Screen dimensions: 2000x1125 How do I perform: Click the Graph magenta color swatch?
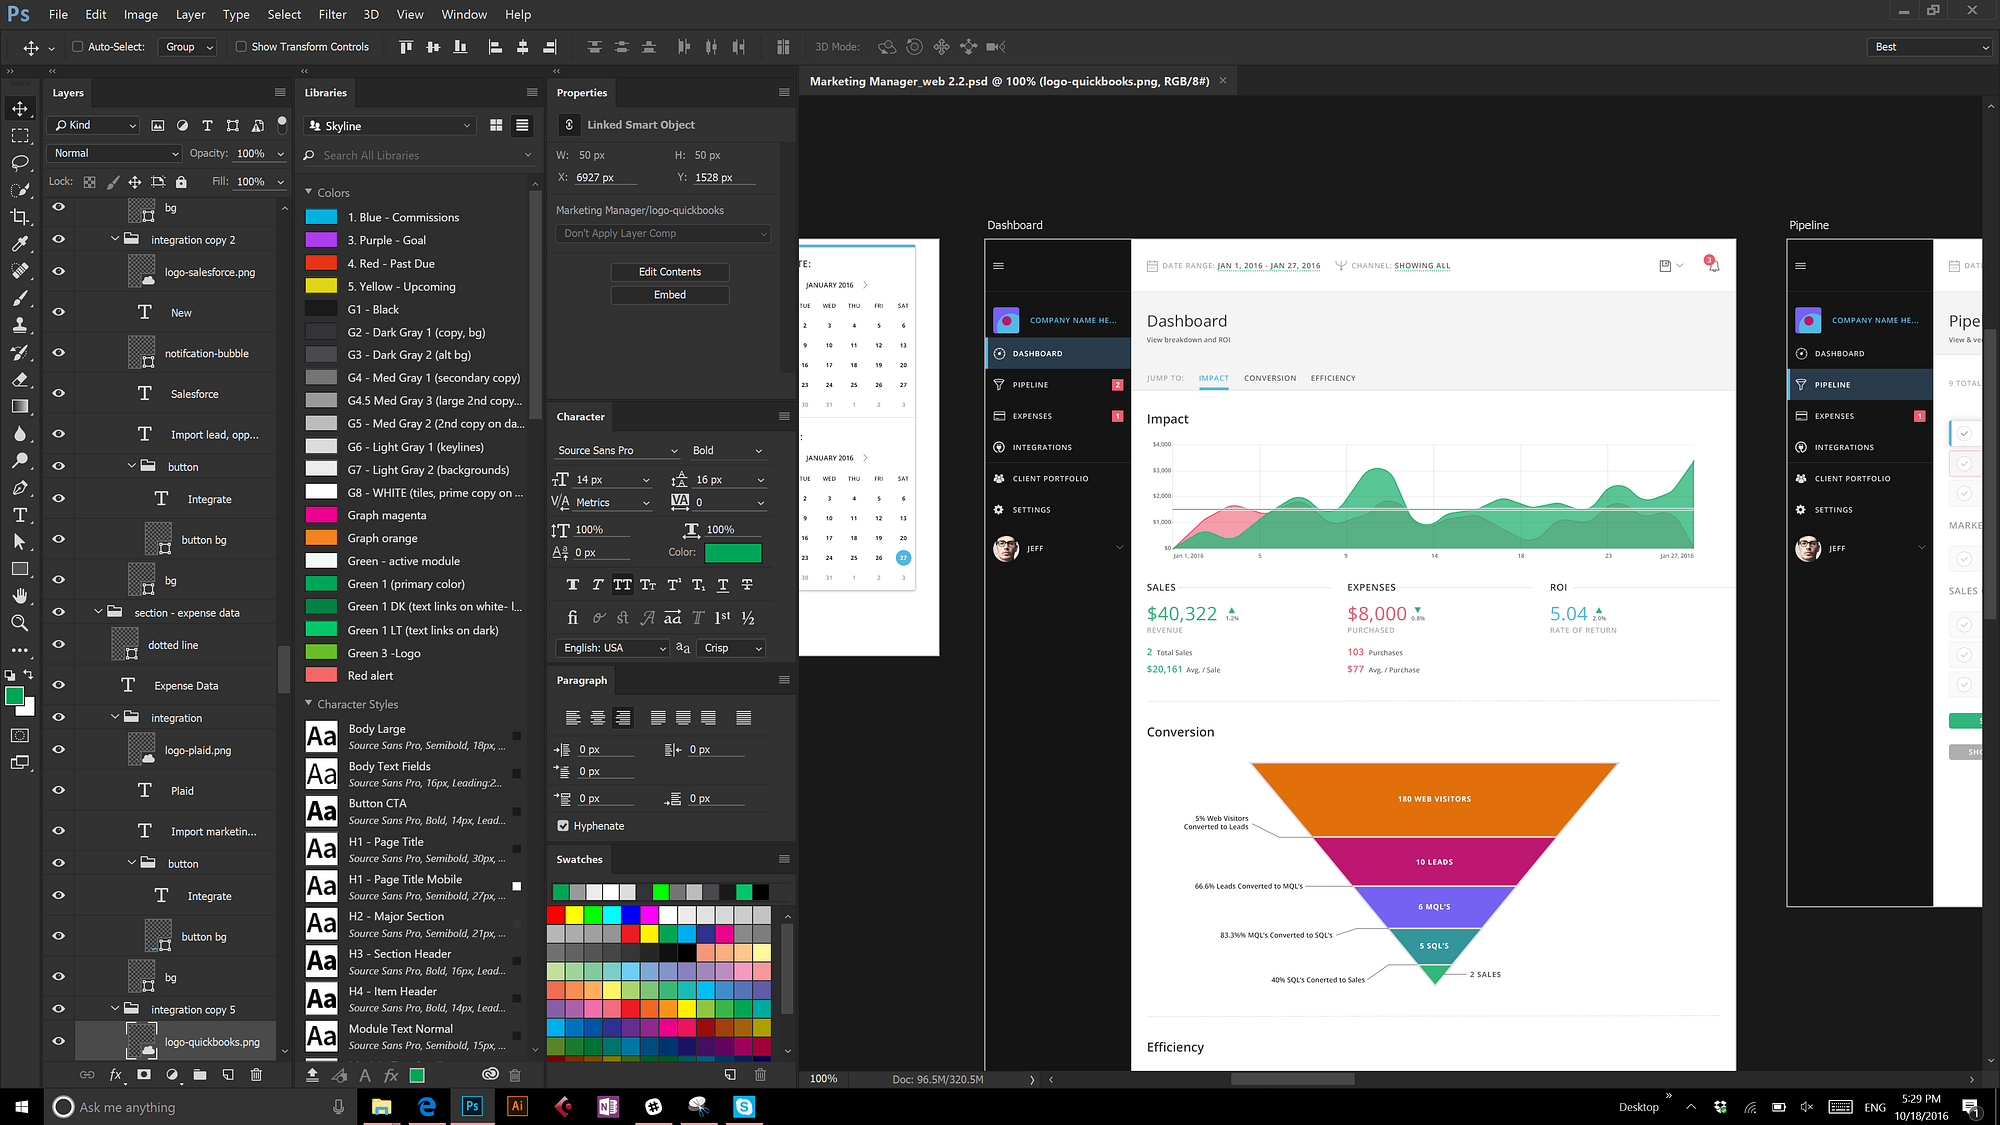pyautogui.click(x=321, y=515)
